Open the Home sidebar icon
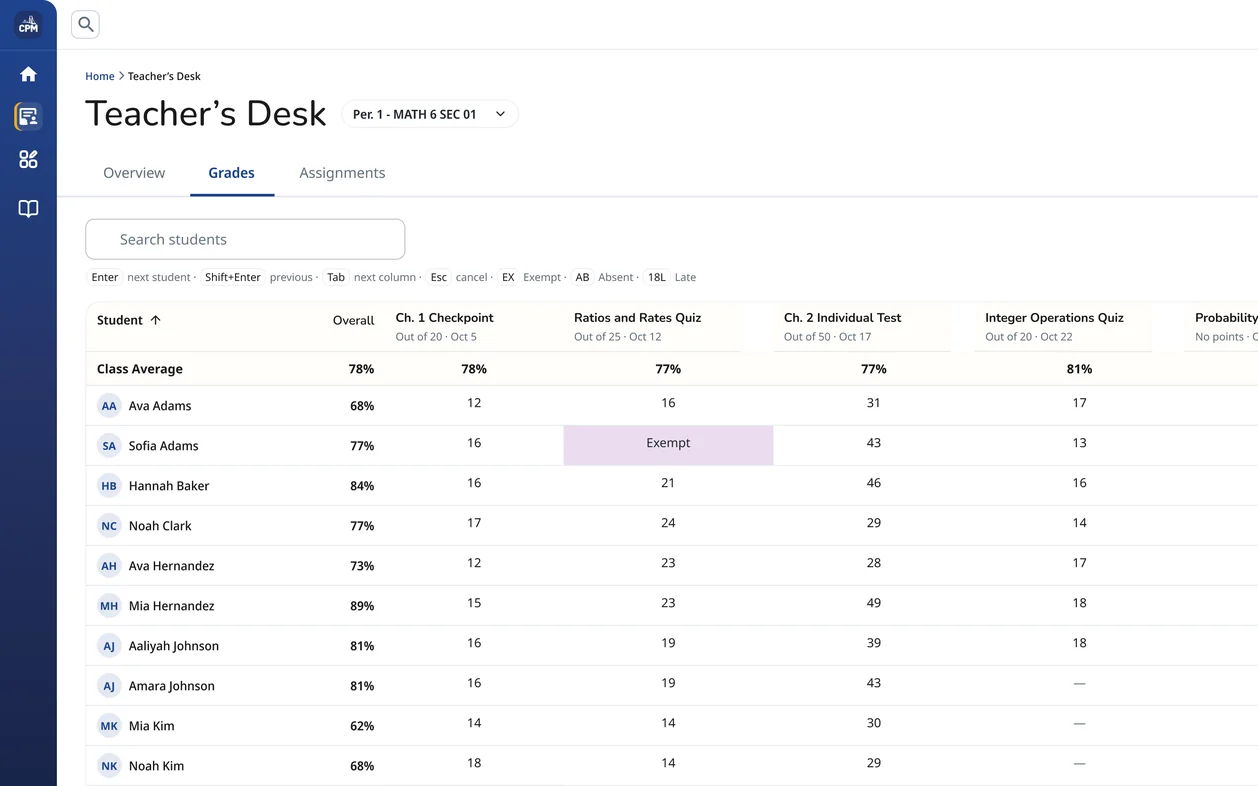This screenshot has width=1258, height=786. tap(28, 74)
